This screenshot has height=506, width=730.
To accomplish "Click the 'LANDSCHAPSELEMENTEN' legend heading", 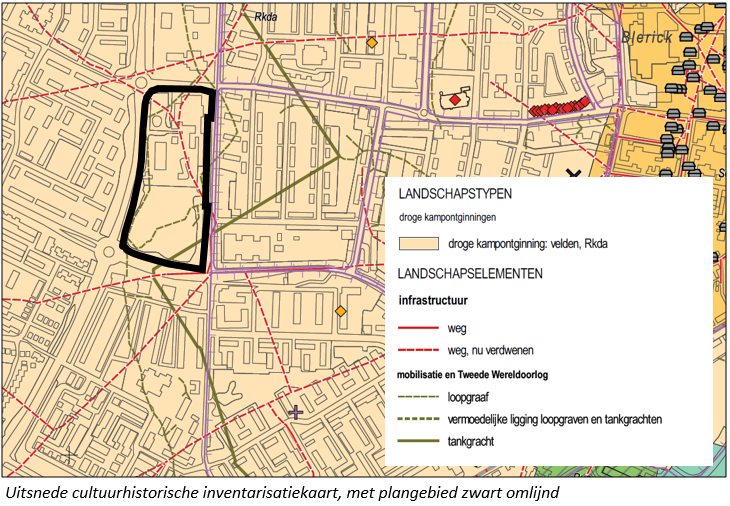I will [470, 273].
